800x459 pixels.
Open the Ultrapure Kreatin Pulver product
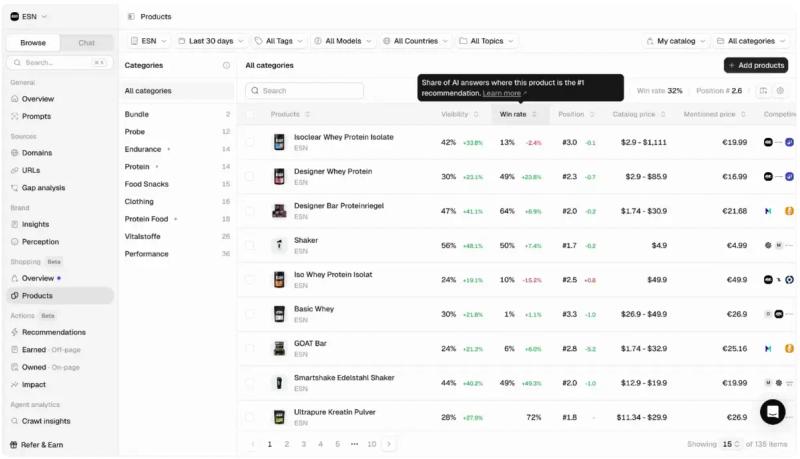click(335, 412)
